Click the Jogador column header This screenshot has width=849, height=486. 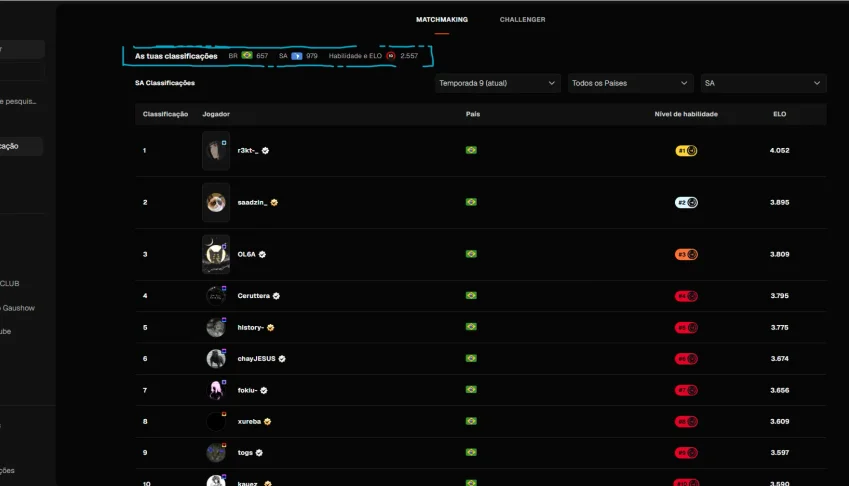tap(216, 114)
